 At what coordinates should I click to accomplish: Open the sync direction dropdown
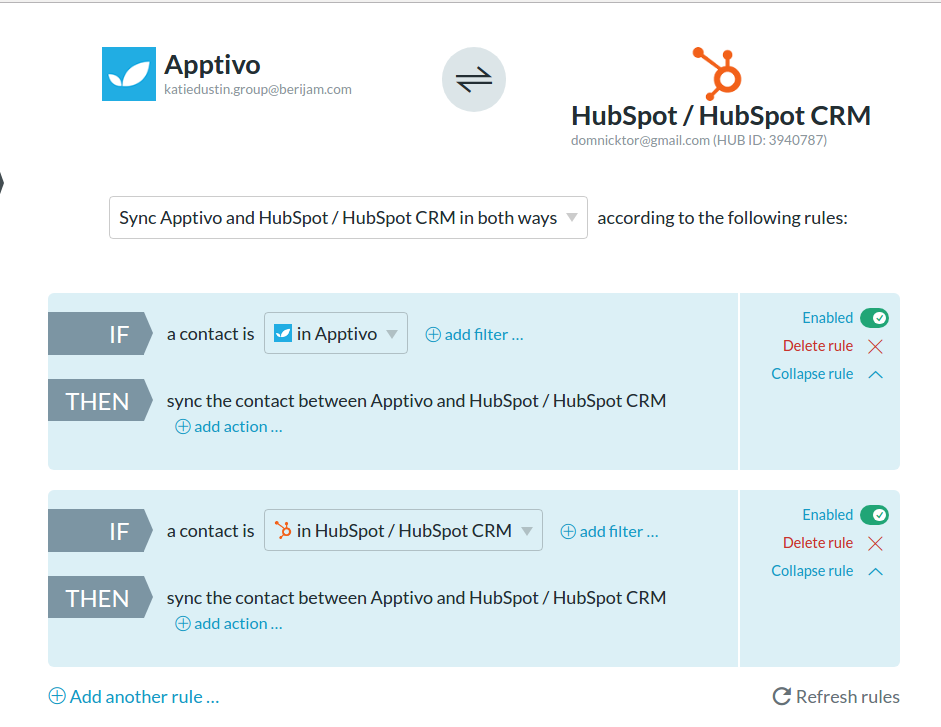pyautogui.click(x=348, y=217)
